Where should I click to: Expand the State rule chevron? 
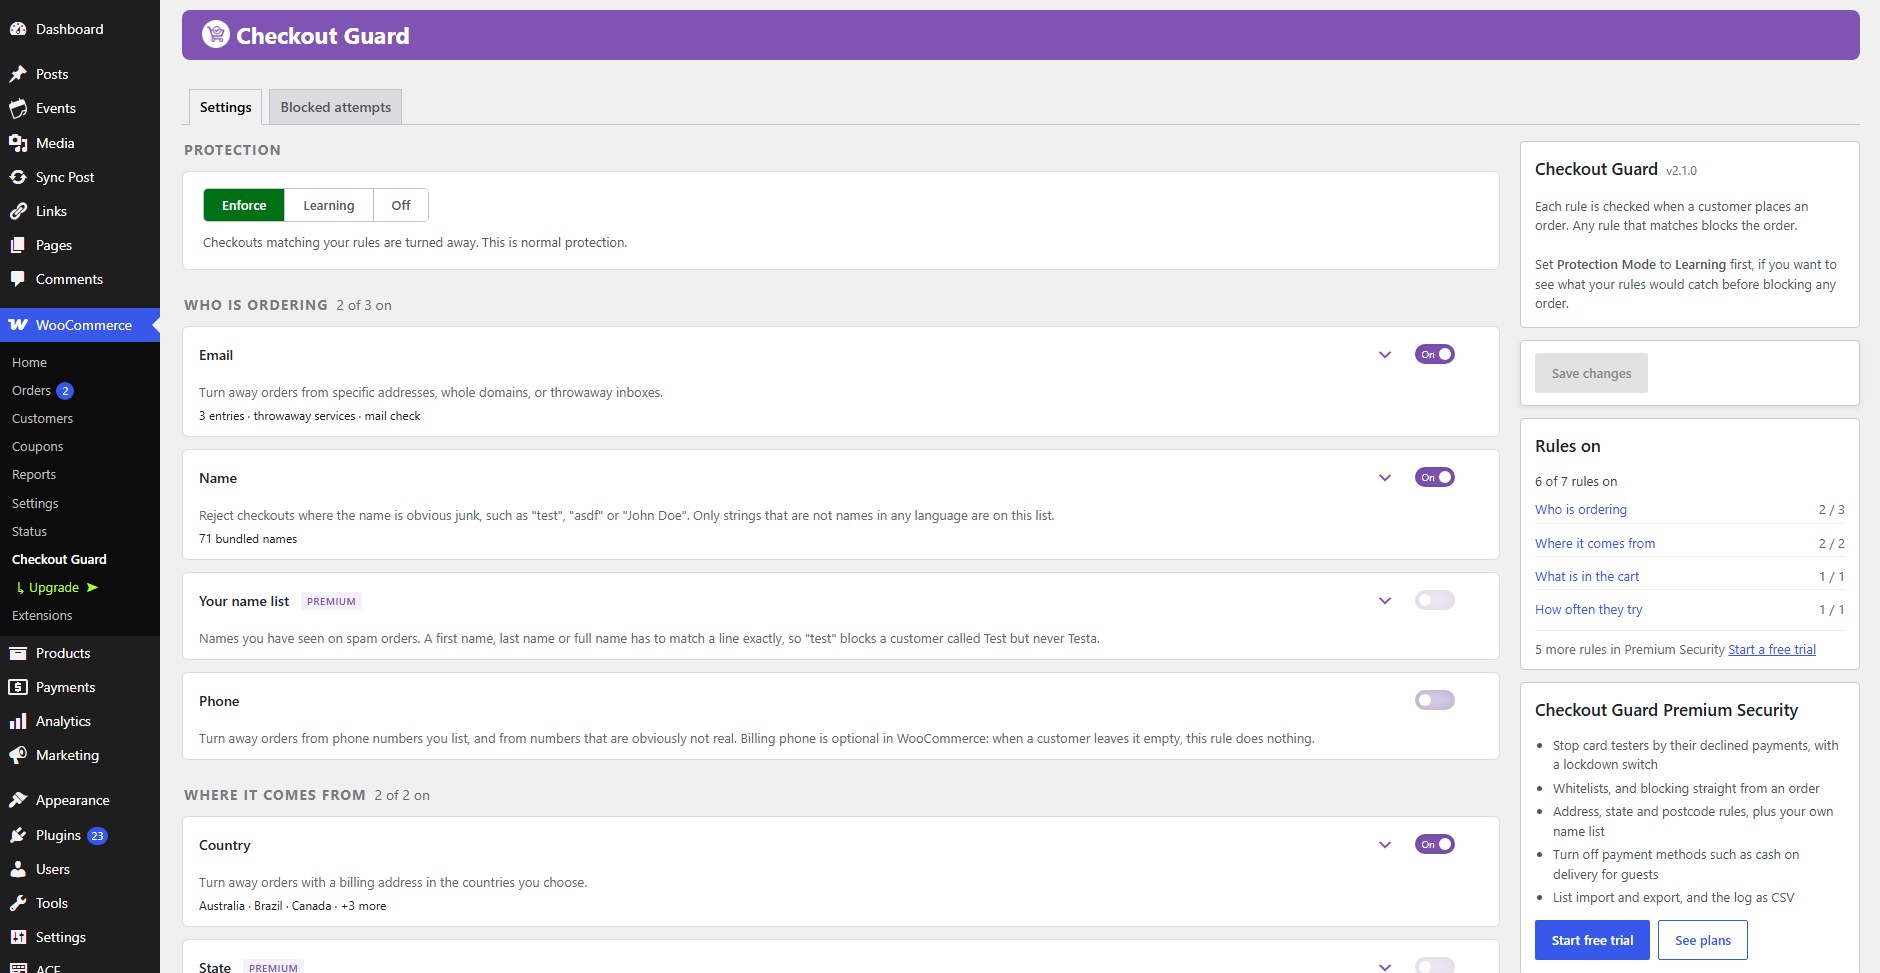1385,967
